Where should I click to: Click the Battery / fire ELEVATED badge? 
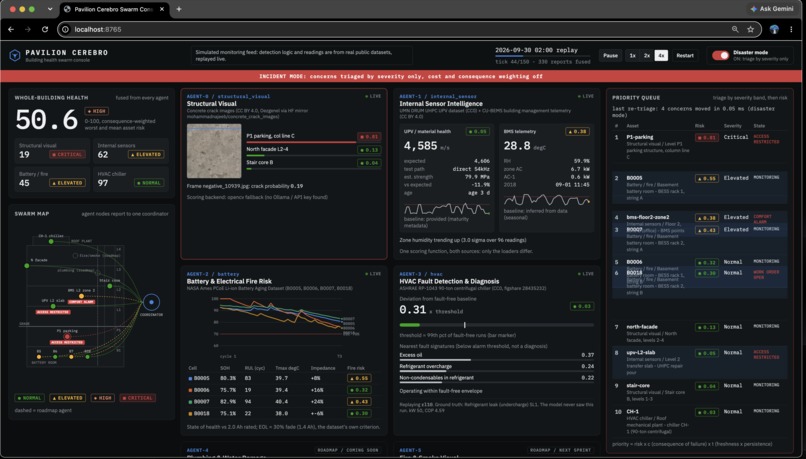(67, 182)
